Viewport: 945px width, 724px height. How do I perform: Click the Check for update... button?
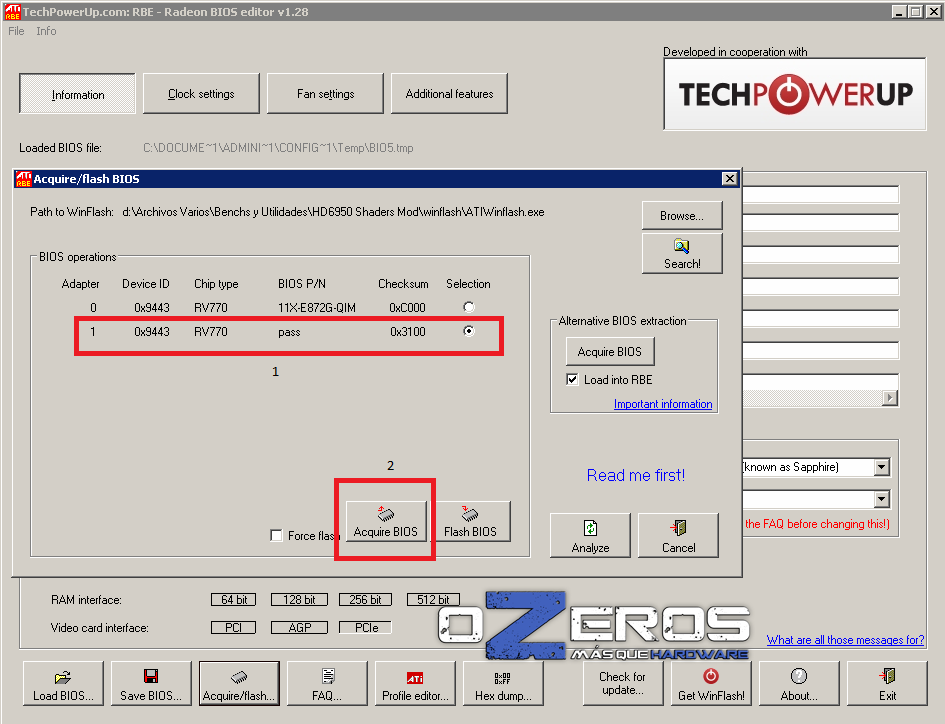[623, 683]
